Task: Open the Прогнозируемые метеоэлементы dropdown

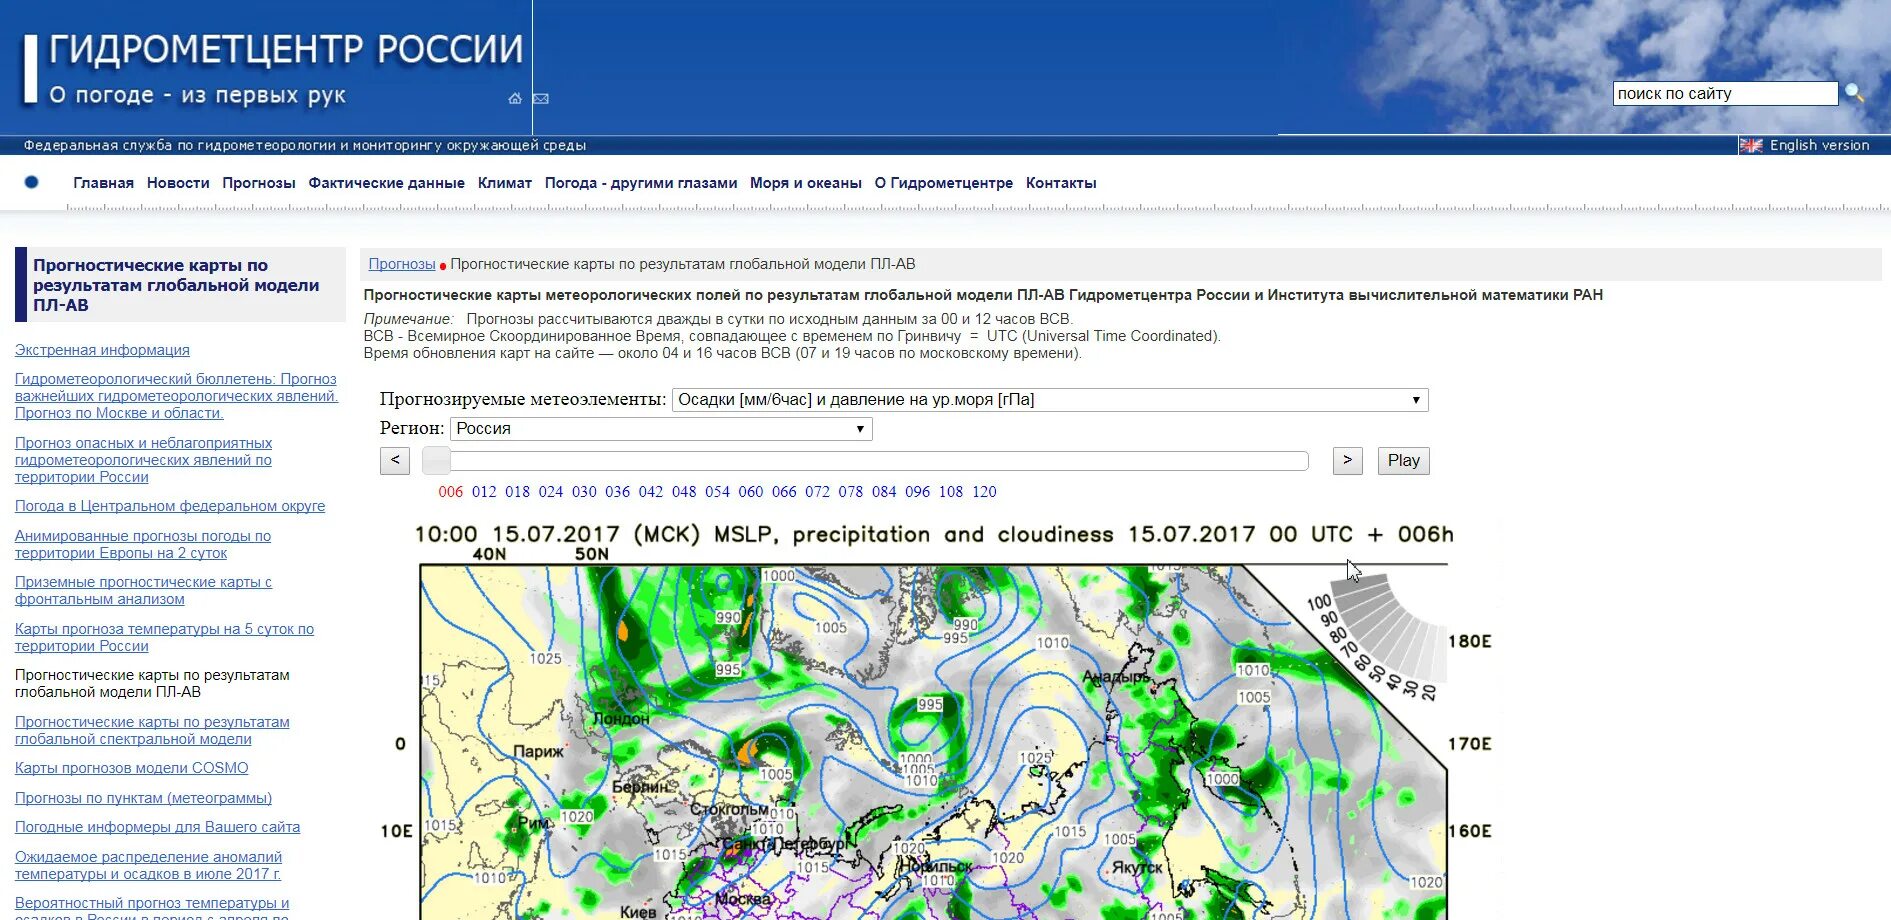Action: coord(1052,400)
